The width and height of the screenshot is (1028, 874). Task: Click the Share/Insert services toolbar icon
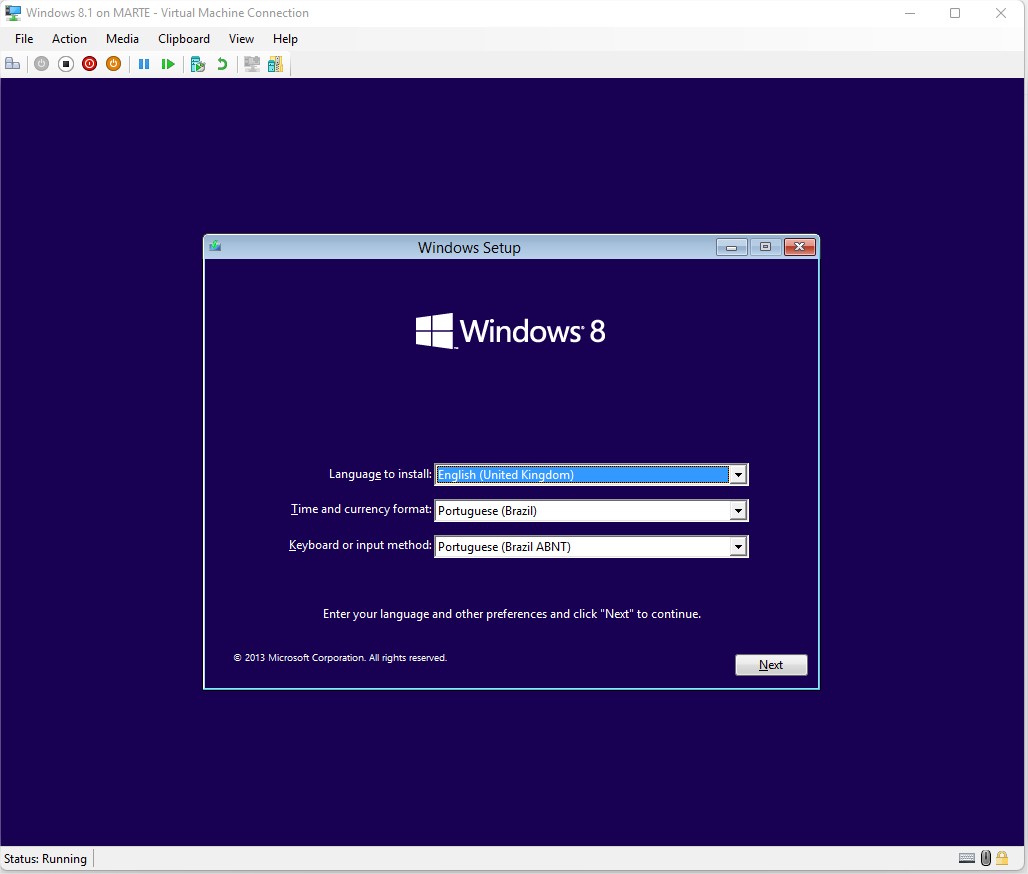(x=275, y=64)
